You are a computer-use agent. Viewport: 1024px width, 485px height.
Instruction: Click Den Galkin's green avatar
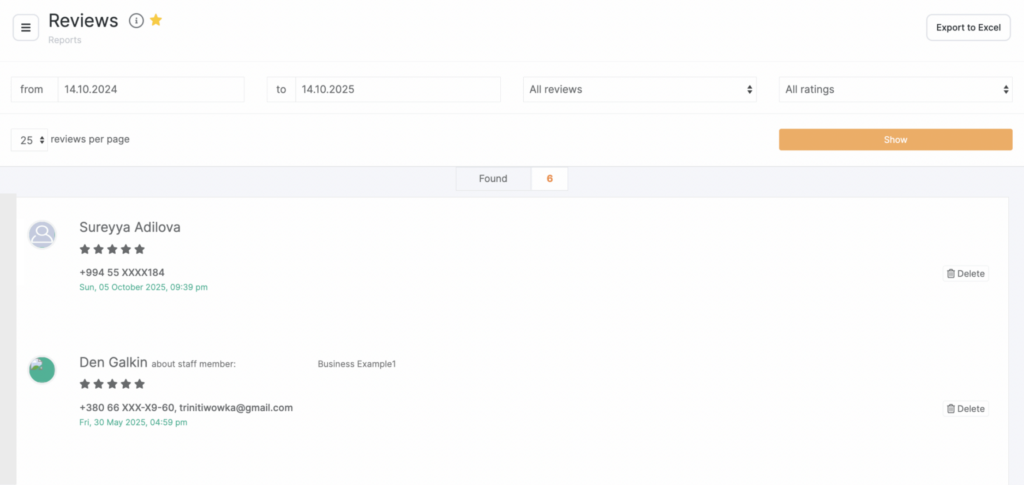pyautogui.click(x=42, y=370)
